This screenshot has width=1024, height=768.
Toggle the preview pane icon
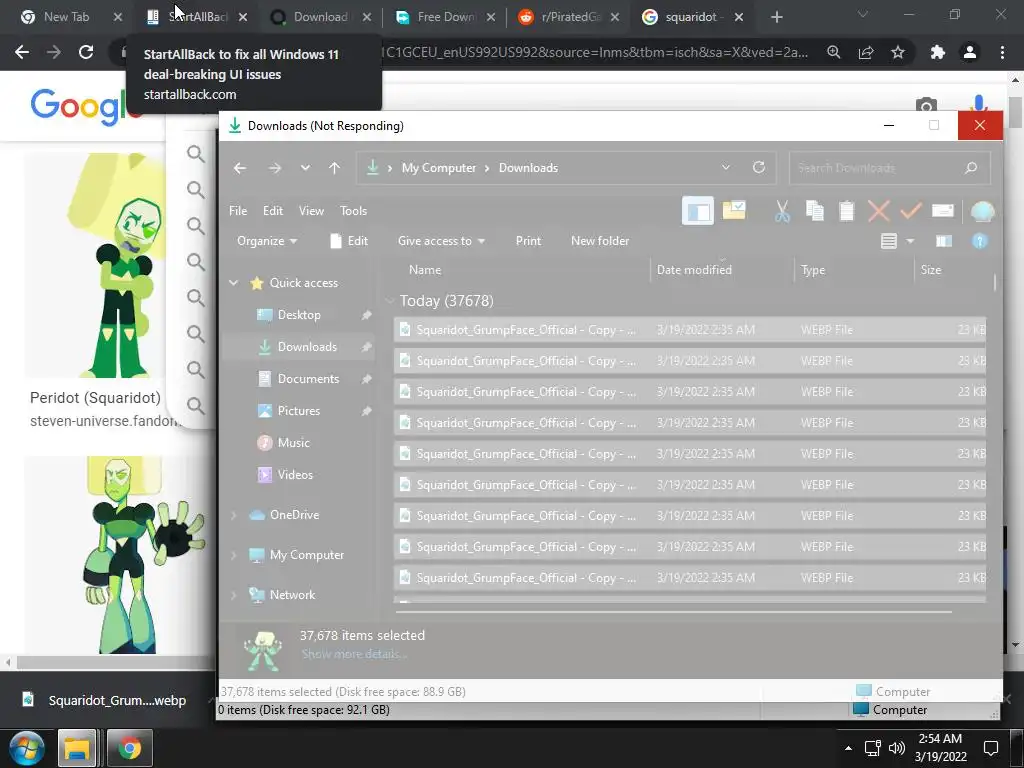(x=944, y=242)
